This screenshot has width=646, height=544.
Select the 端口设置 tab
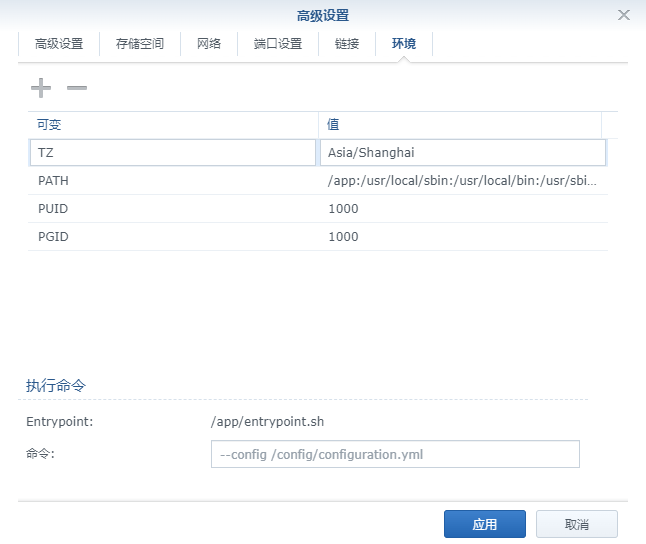point(278,44)
